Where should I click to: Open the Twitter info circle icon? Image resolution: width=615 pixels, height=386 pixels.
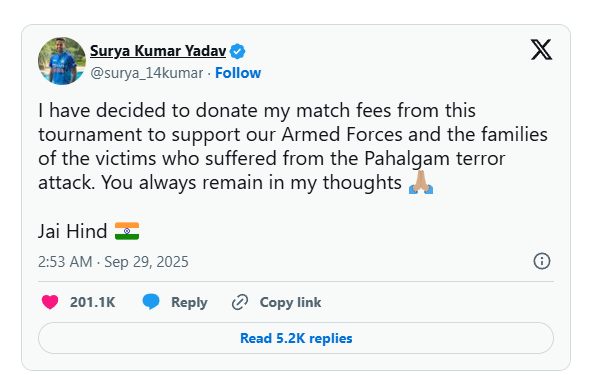click(x=542, y=261)
